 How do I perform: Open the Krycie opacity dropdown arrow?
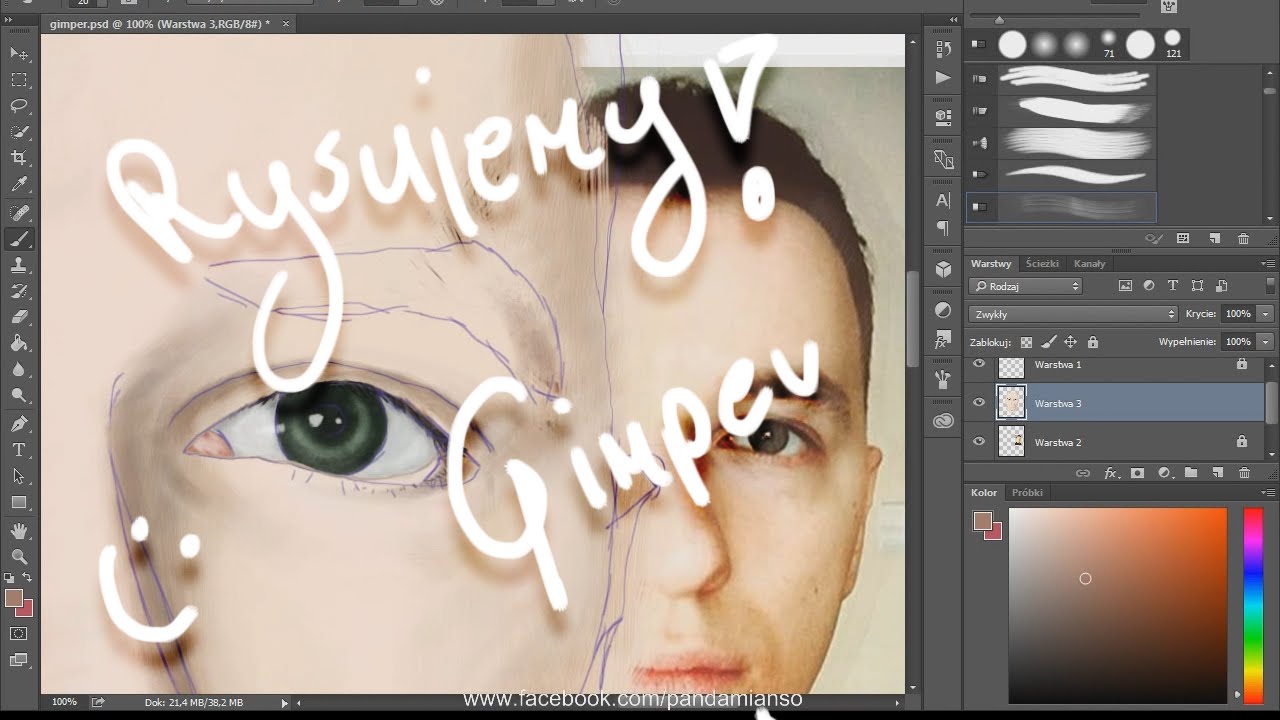pyautogui.click(x=1266, y=314)
